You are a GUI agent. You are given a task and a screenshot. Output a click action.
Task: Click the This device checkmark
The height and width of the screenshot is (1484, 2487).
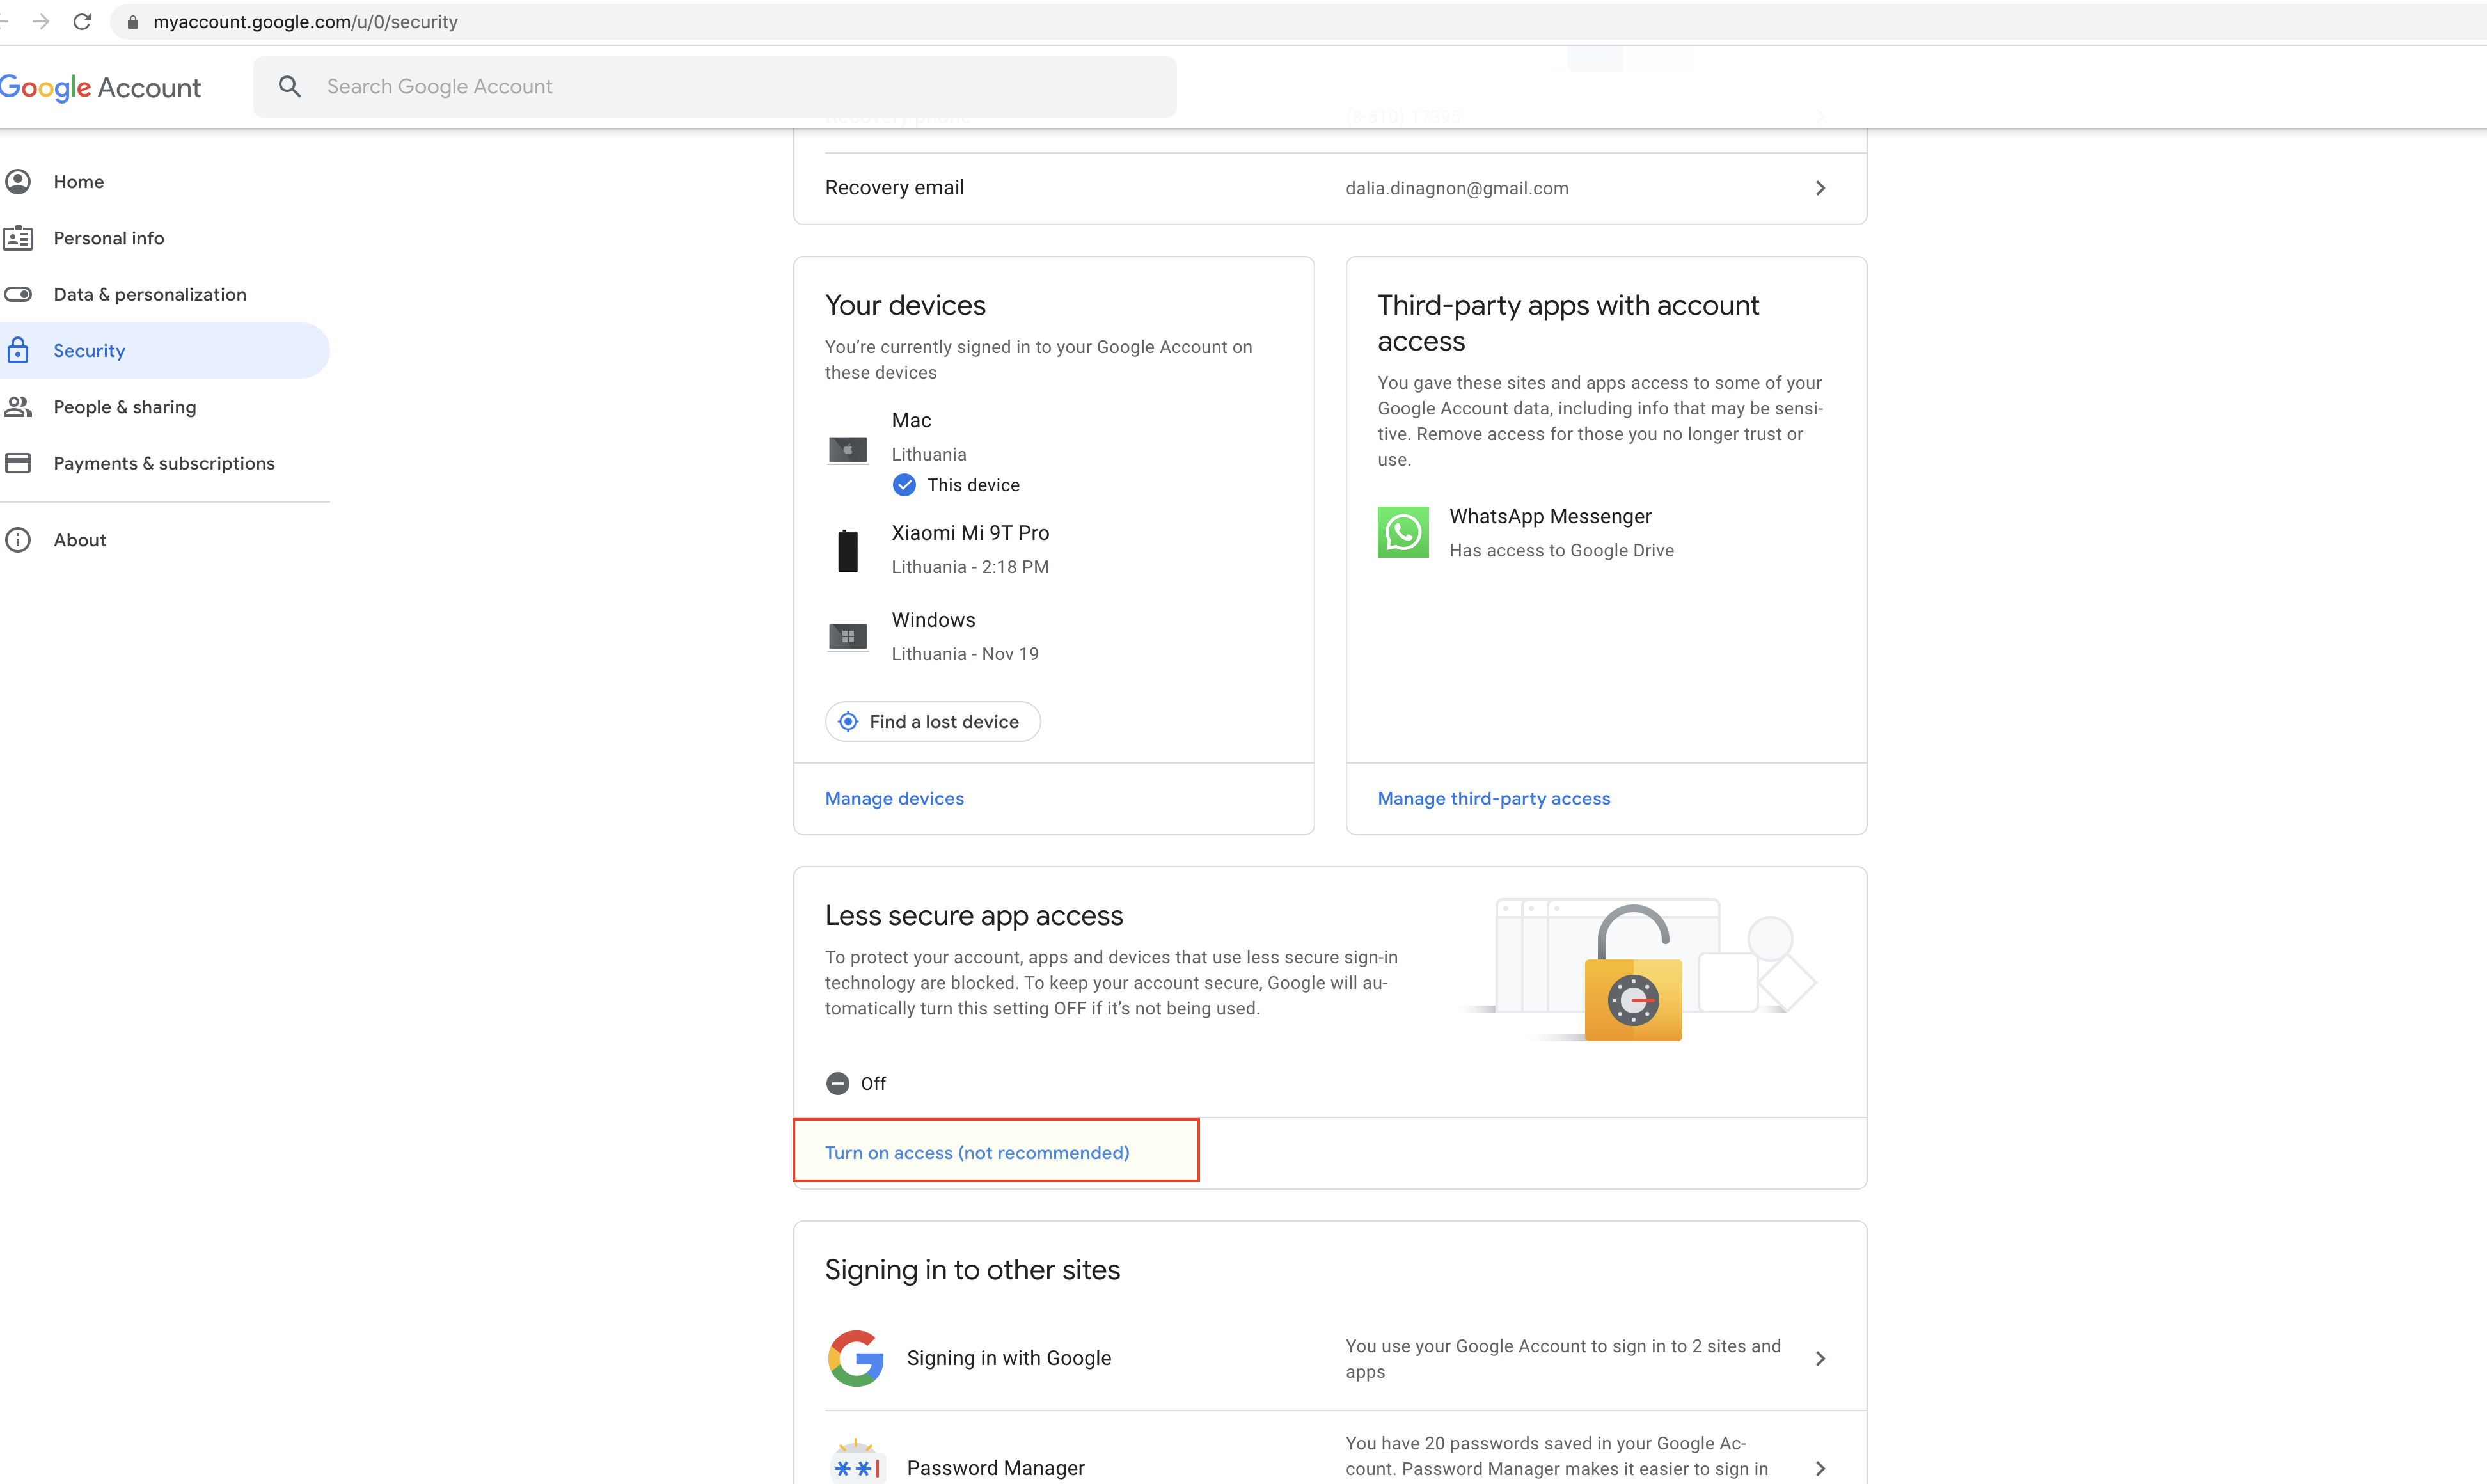pos(904,485)
